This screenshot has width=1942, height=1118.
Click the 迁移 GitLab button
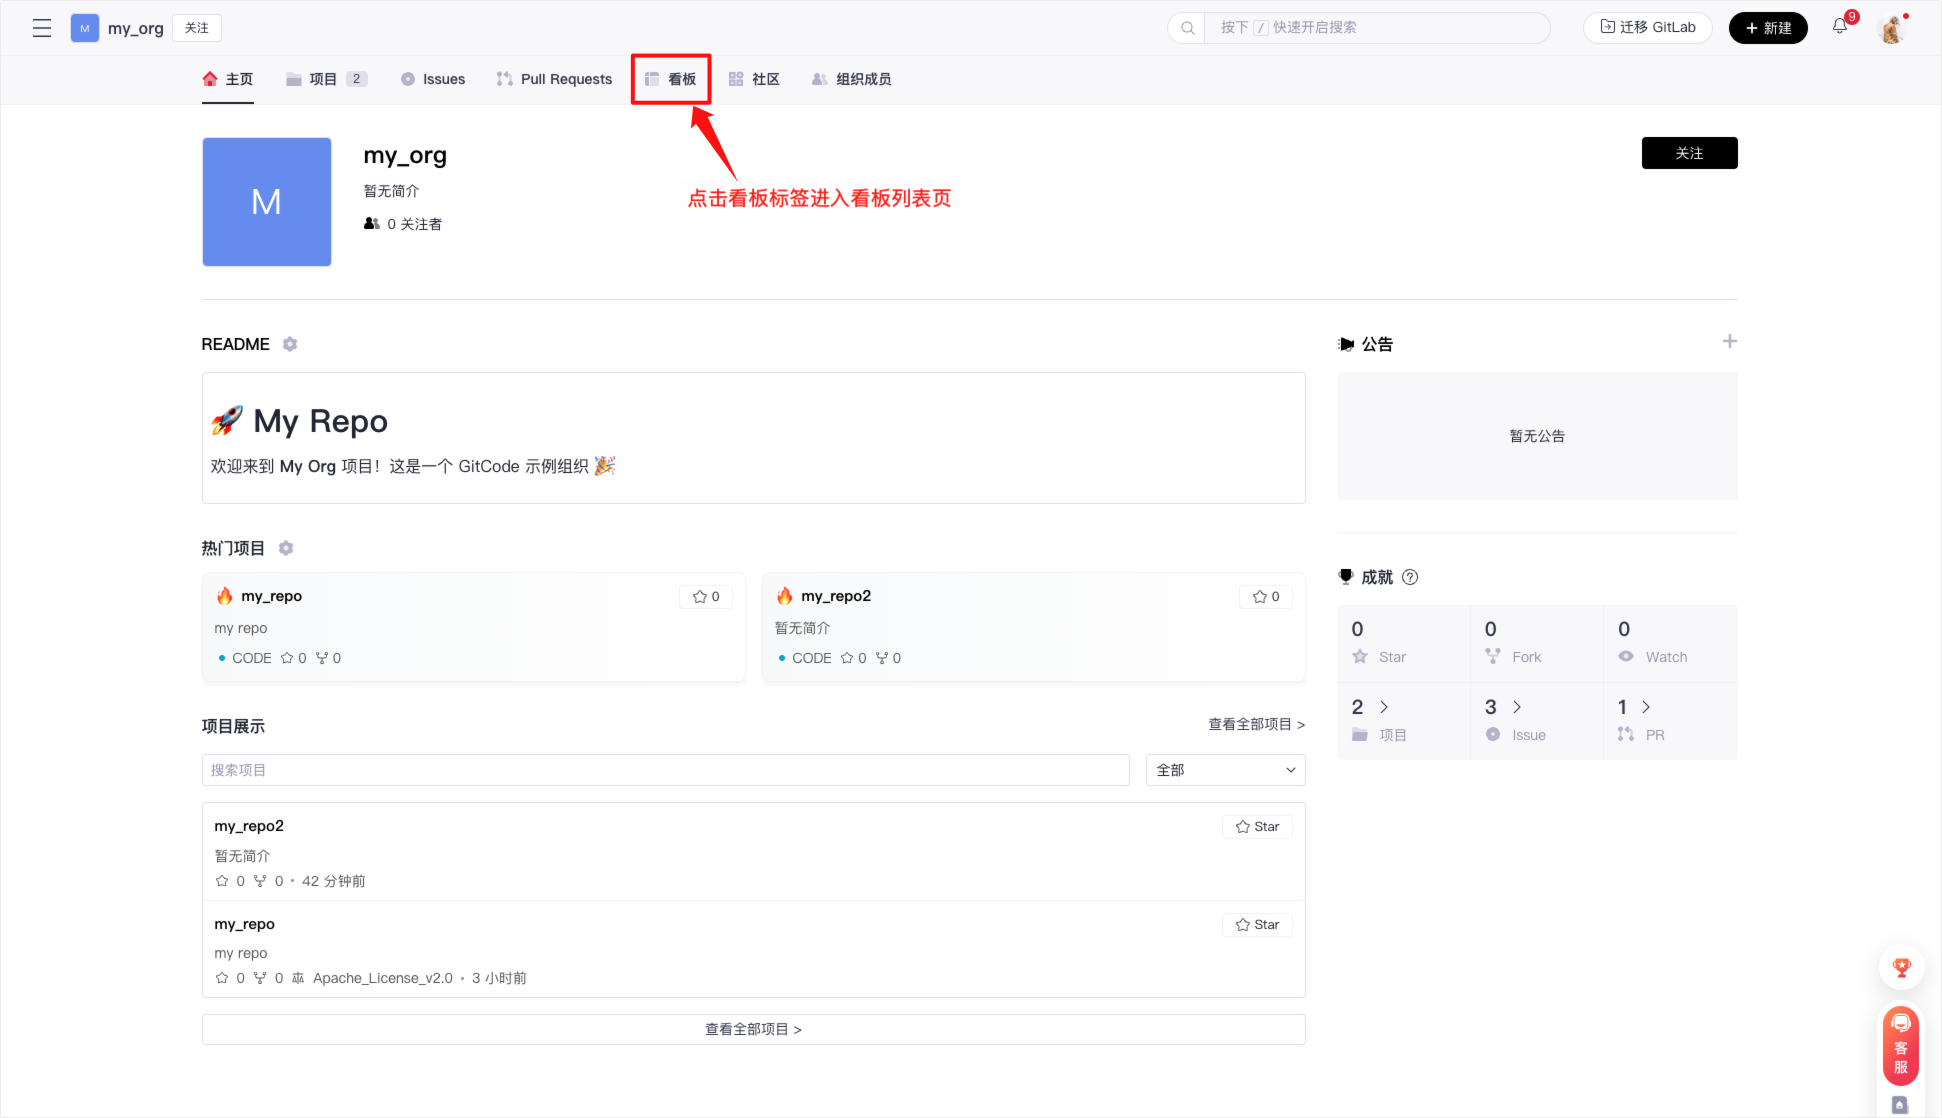[1647, 28]
